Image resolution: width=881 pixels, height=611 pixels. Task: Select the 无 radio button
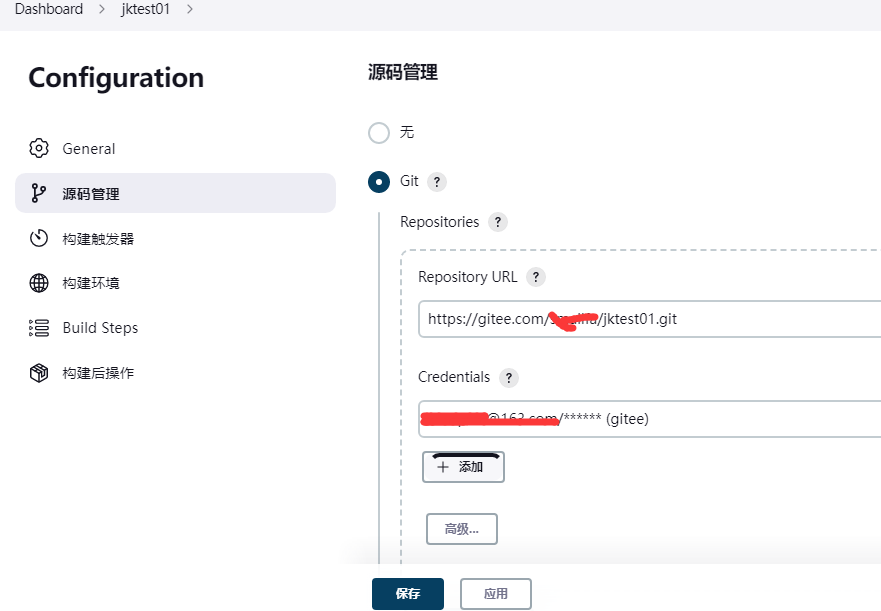tap(379, 133)
